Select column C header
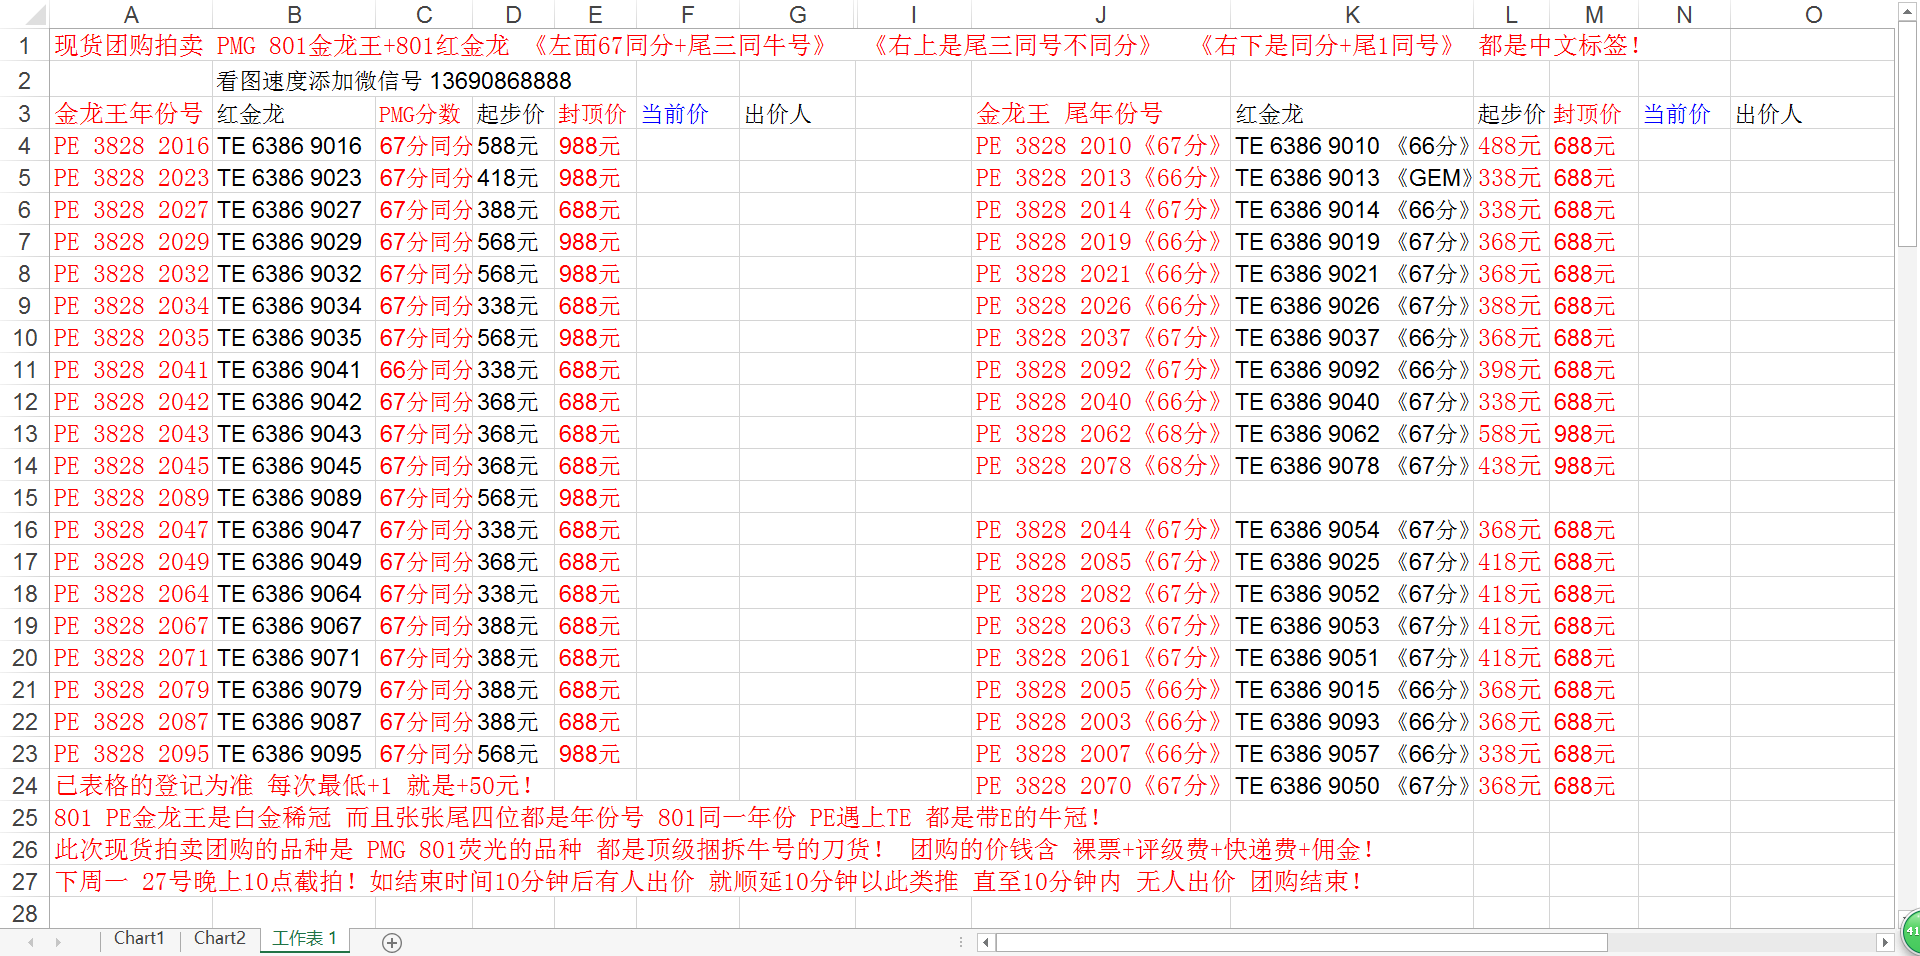Viewport: 1920px width, 956px height. point(424,15)
